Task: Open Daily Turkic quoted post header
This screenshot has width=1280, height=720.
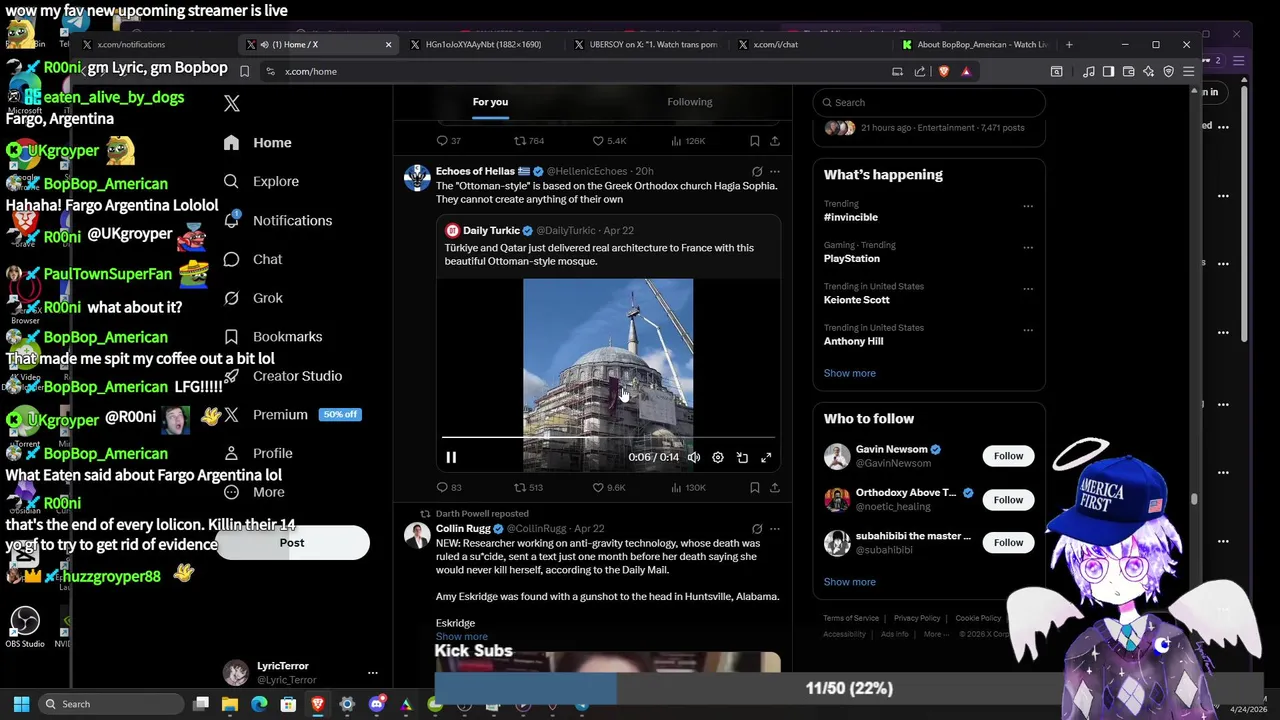Action: pyautogui.click(x=540, y=230)
